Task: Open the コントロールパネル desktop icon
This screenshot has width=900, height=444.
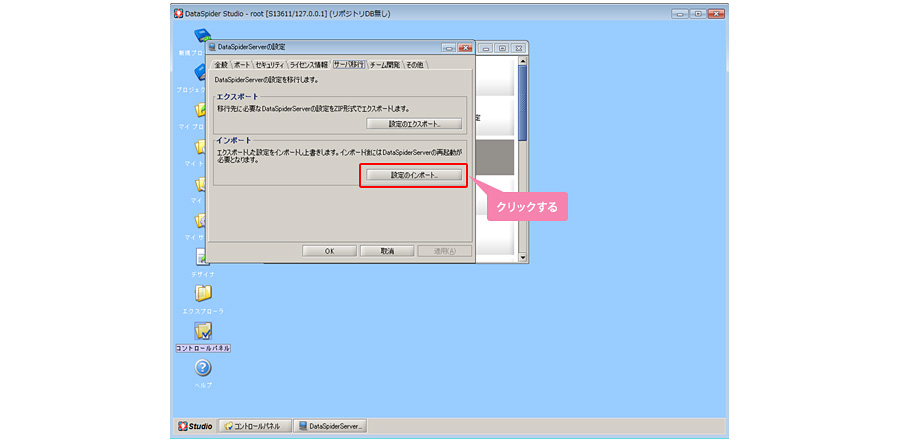Action: [x=203, y=331]
